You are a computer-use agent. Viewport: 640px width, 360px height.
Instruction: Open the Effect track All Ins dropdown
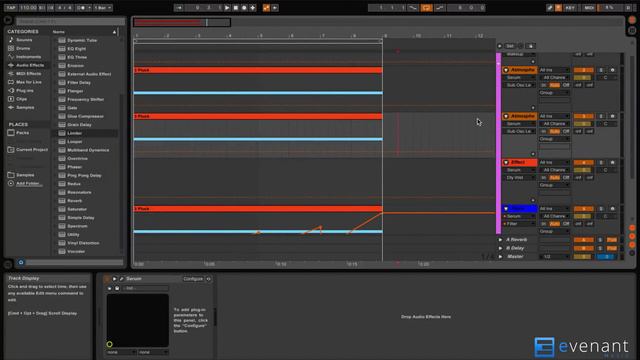(554, 162)
